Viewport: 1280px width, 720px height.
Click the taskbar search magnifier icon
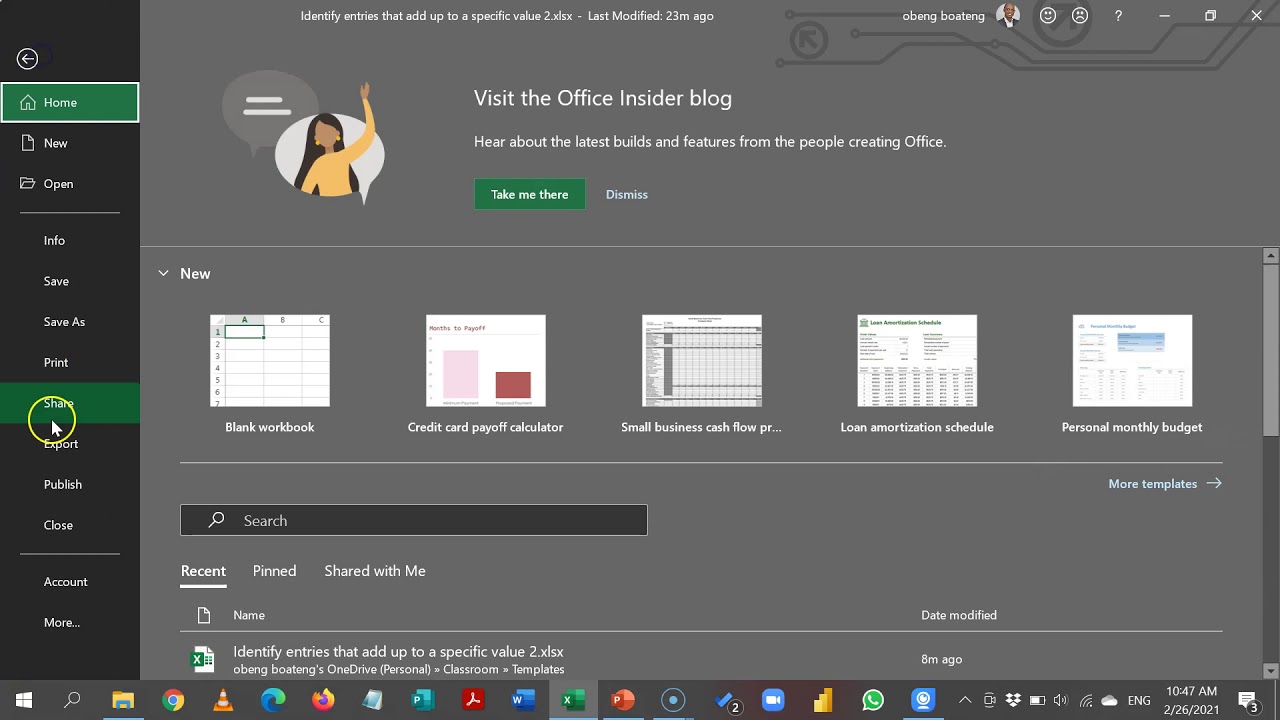coord(72,700)
